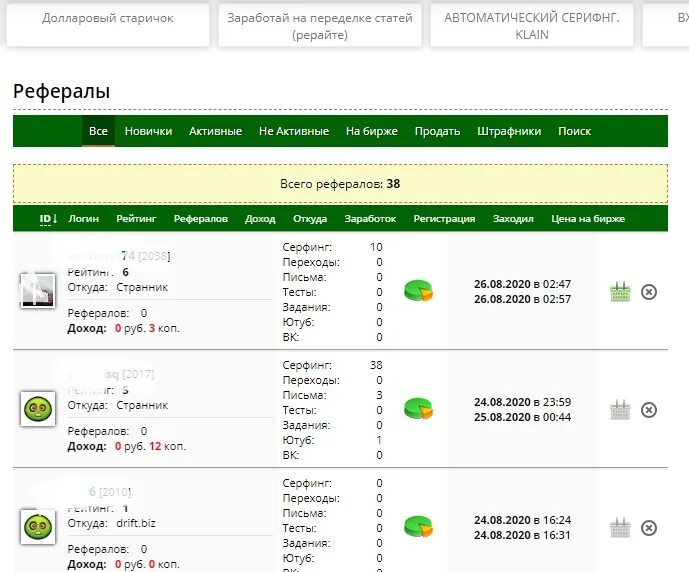Open АВТОМАТИЧЕСКИЙ СЕРИФНГ. KLAIN ad
689x572 pixels.
(532, 25)
